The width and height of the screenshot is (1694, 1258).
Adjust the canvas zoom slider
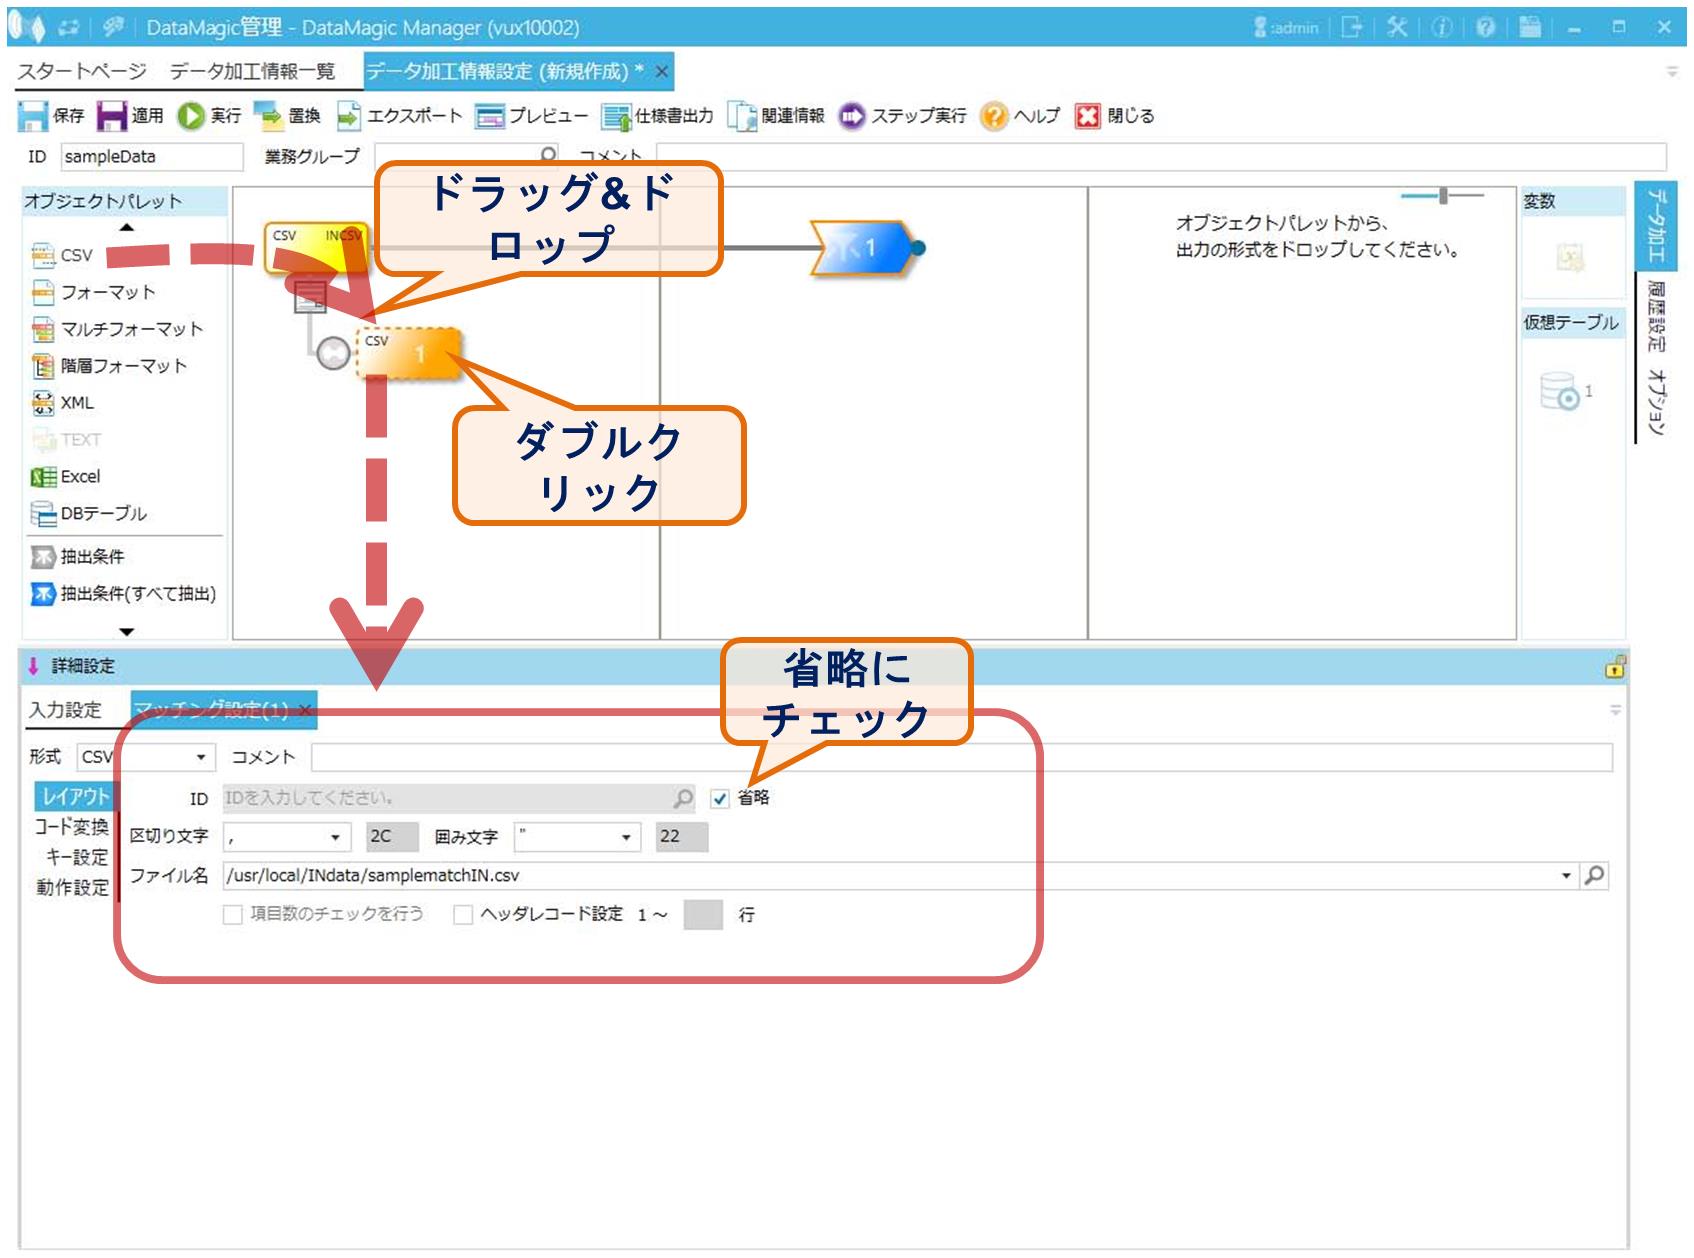[1443, 196]
